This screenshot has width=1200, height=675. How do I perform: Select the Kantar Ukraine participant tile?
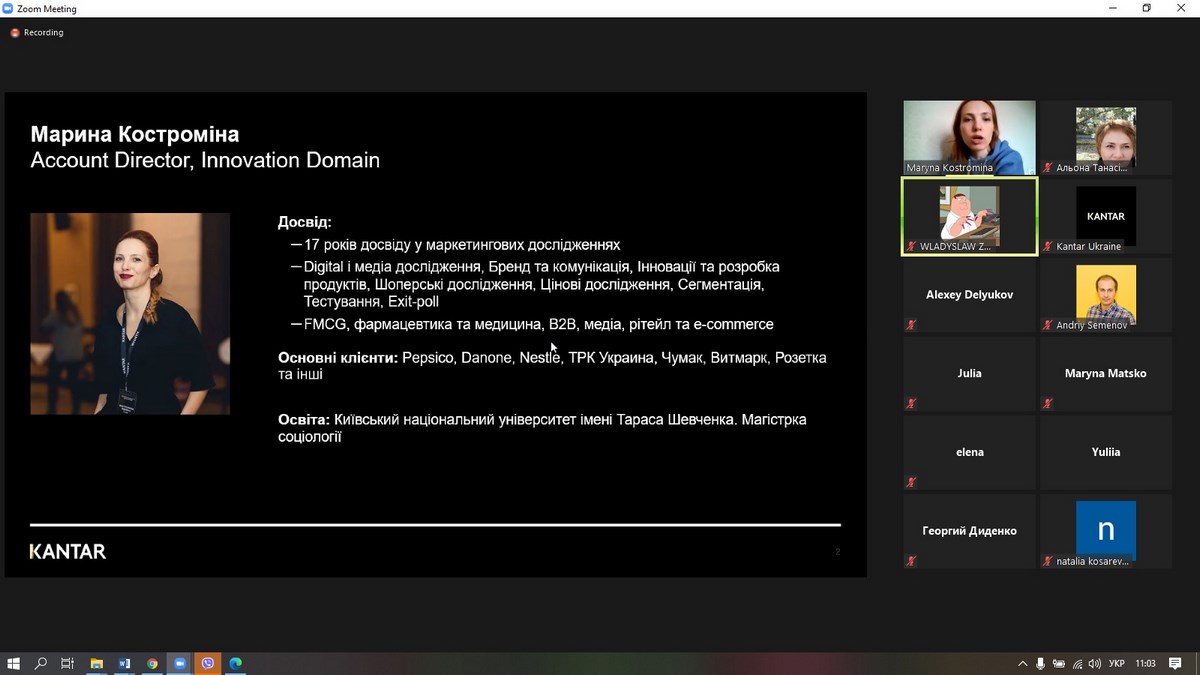pos(1105,216)
